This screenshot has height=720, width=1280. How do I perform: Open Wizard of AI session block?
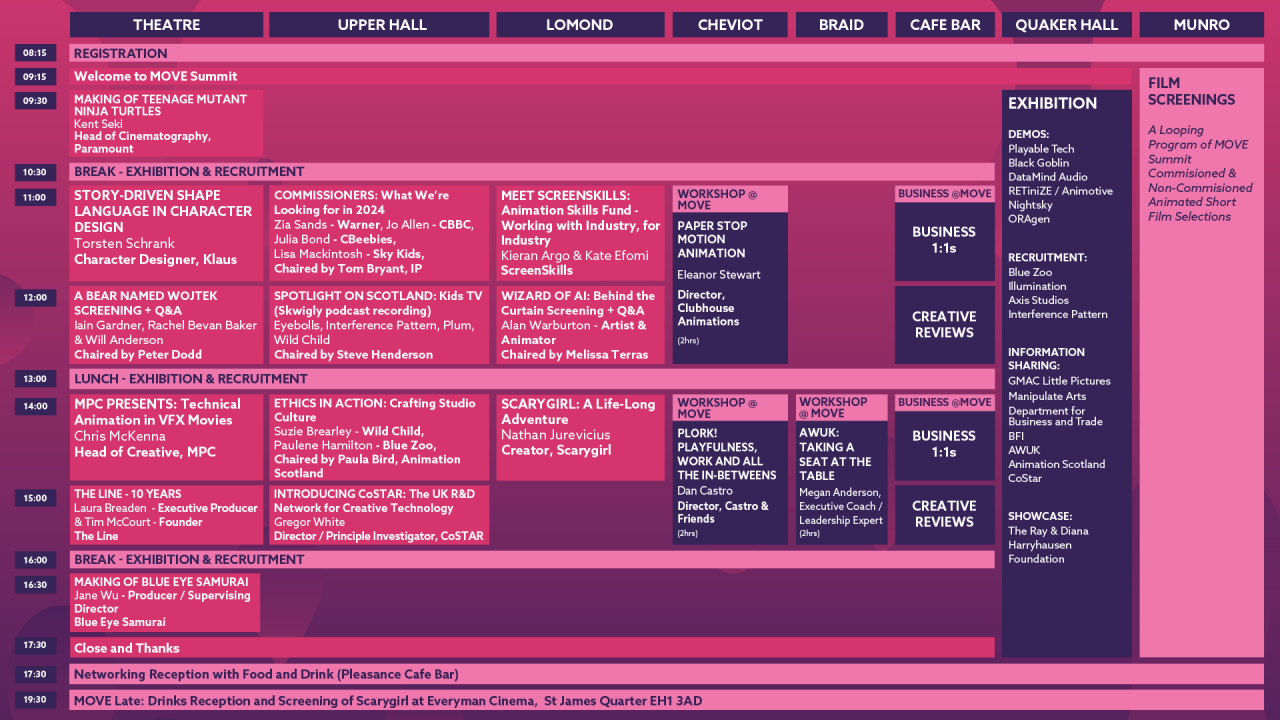(x=580, y=325)
